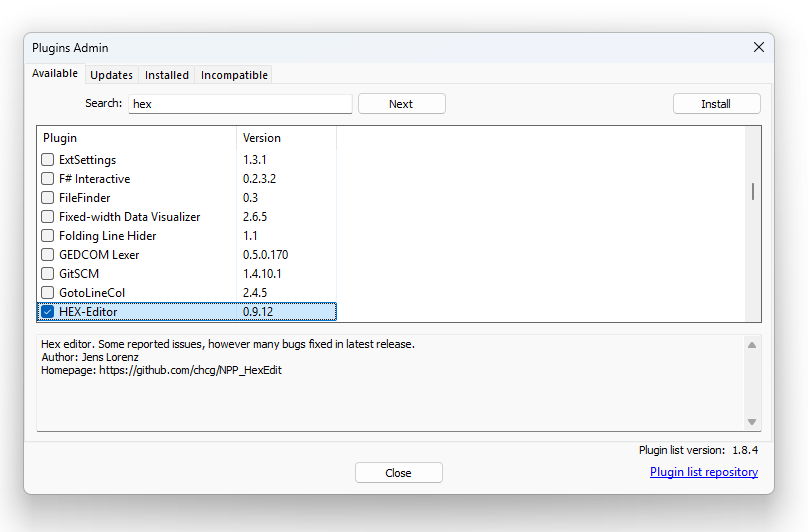The height and width of the screenshot is (532, 808).
Task: Check the GEDCOM Lexer checkbox
Action: point(47,255)
